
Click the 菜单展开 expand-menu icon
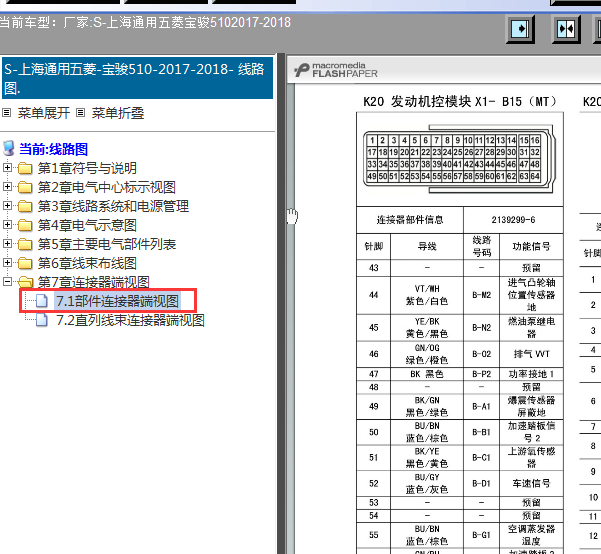click(7, 113)
